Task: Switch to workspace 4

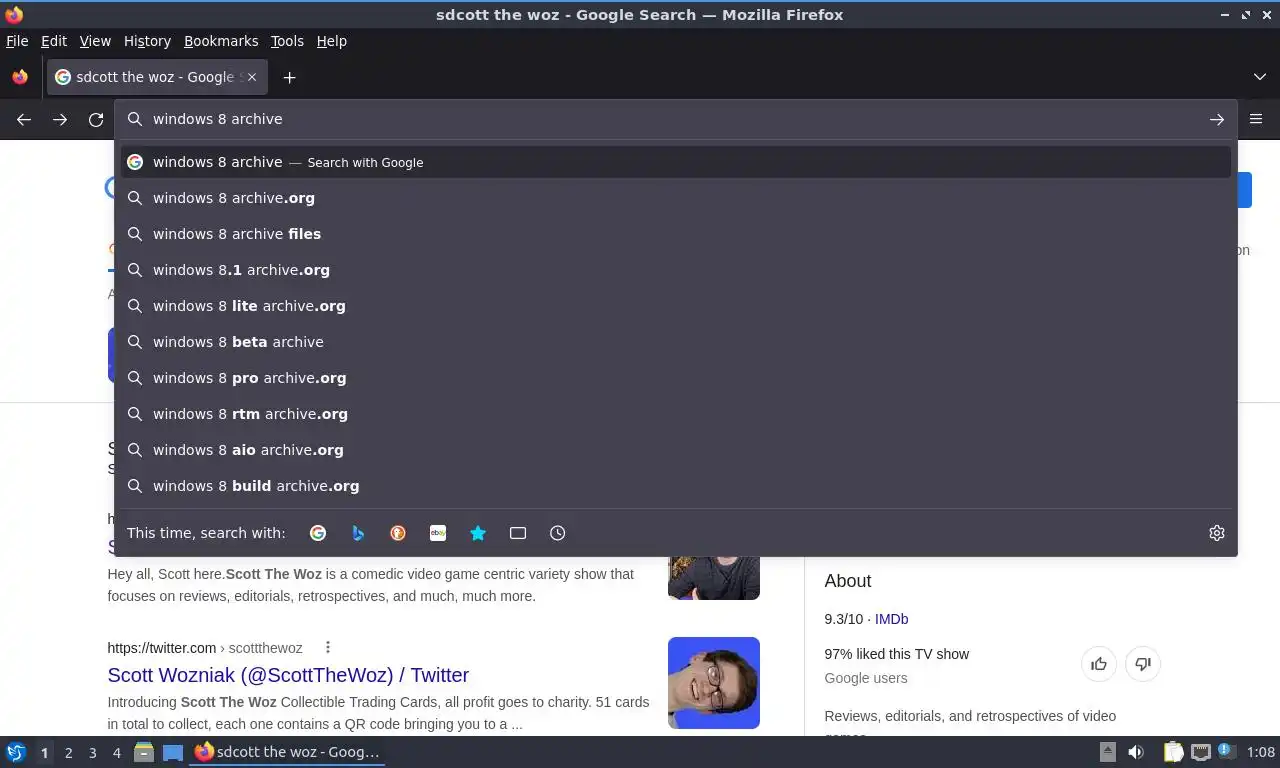Action: coord(116,752)
